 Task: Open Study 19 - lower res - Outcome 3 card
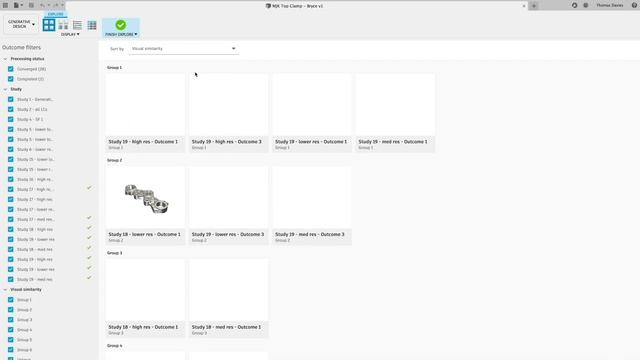229,206
